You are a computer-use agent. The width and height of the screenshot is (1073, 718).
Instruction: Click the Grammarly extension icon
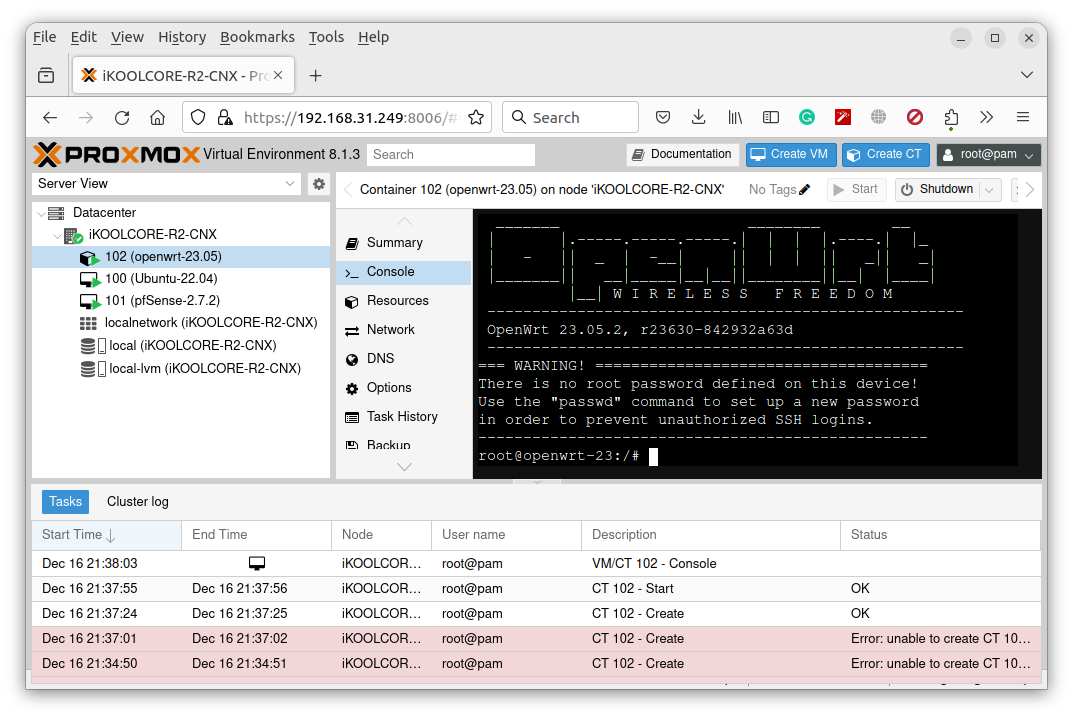click(807, 118)
